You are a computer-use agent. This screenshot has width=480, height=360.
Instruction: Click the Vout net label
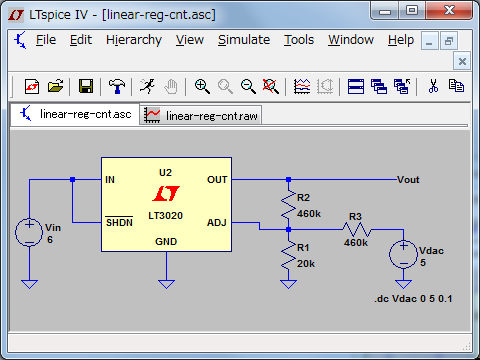click(x=408, y=180)
